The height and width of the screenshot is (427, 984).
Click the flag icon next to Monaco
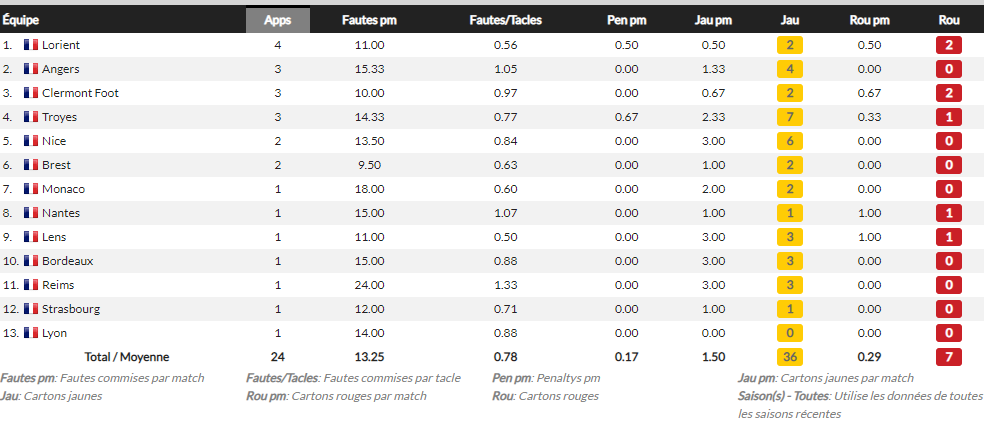pyautogui.click(x=31, y=189)
